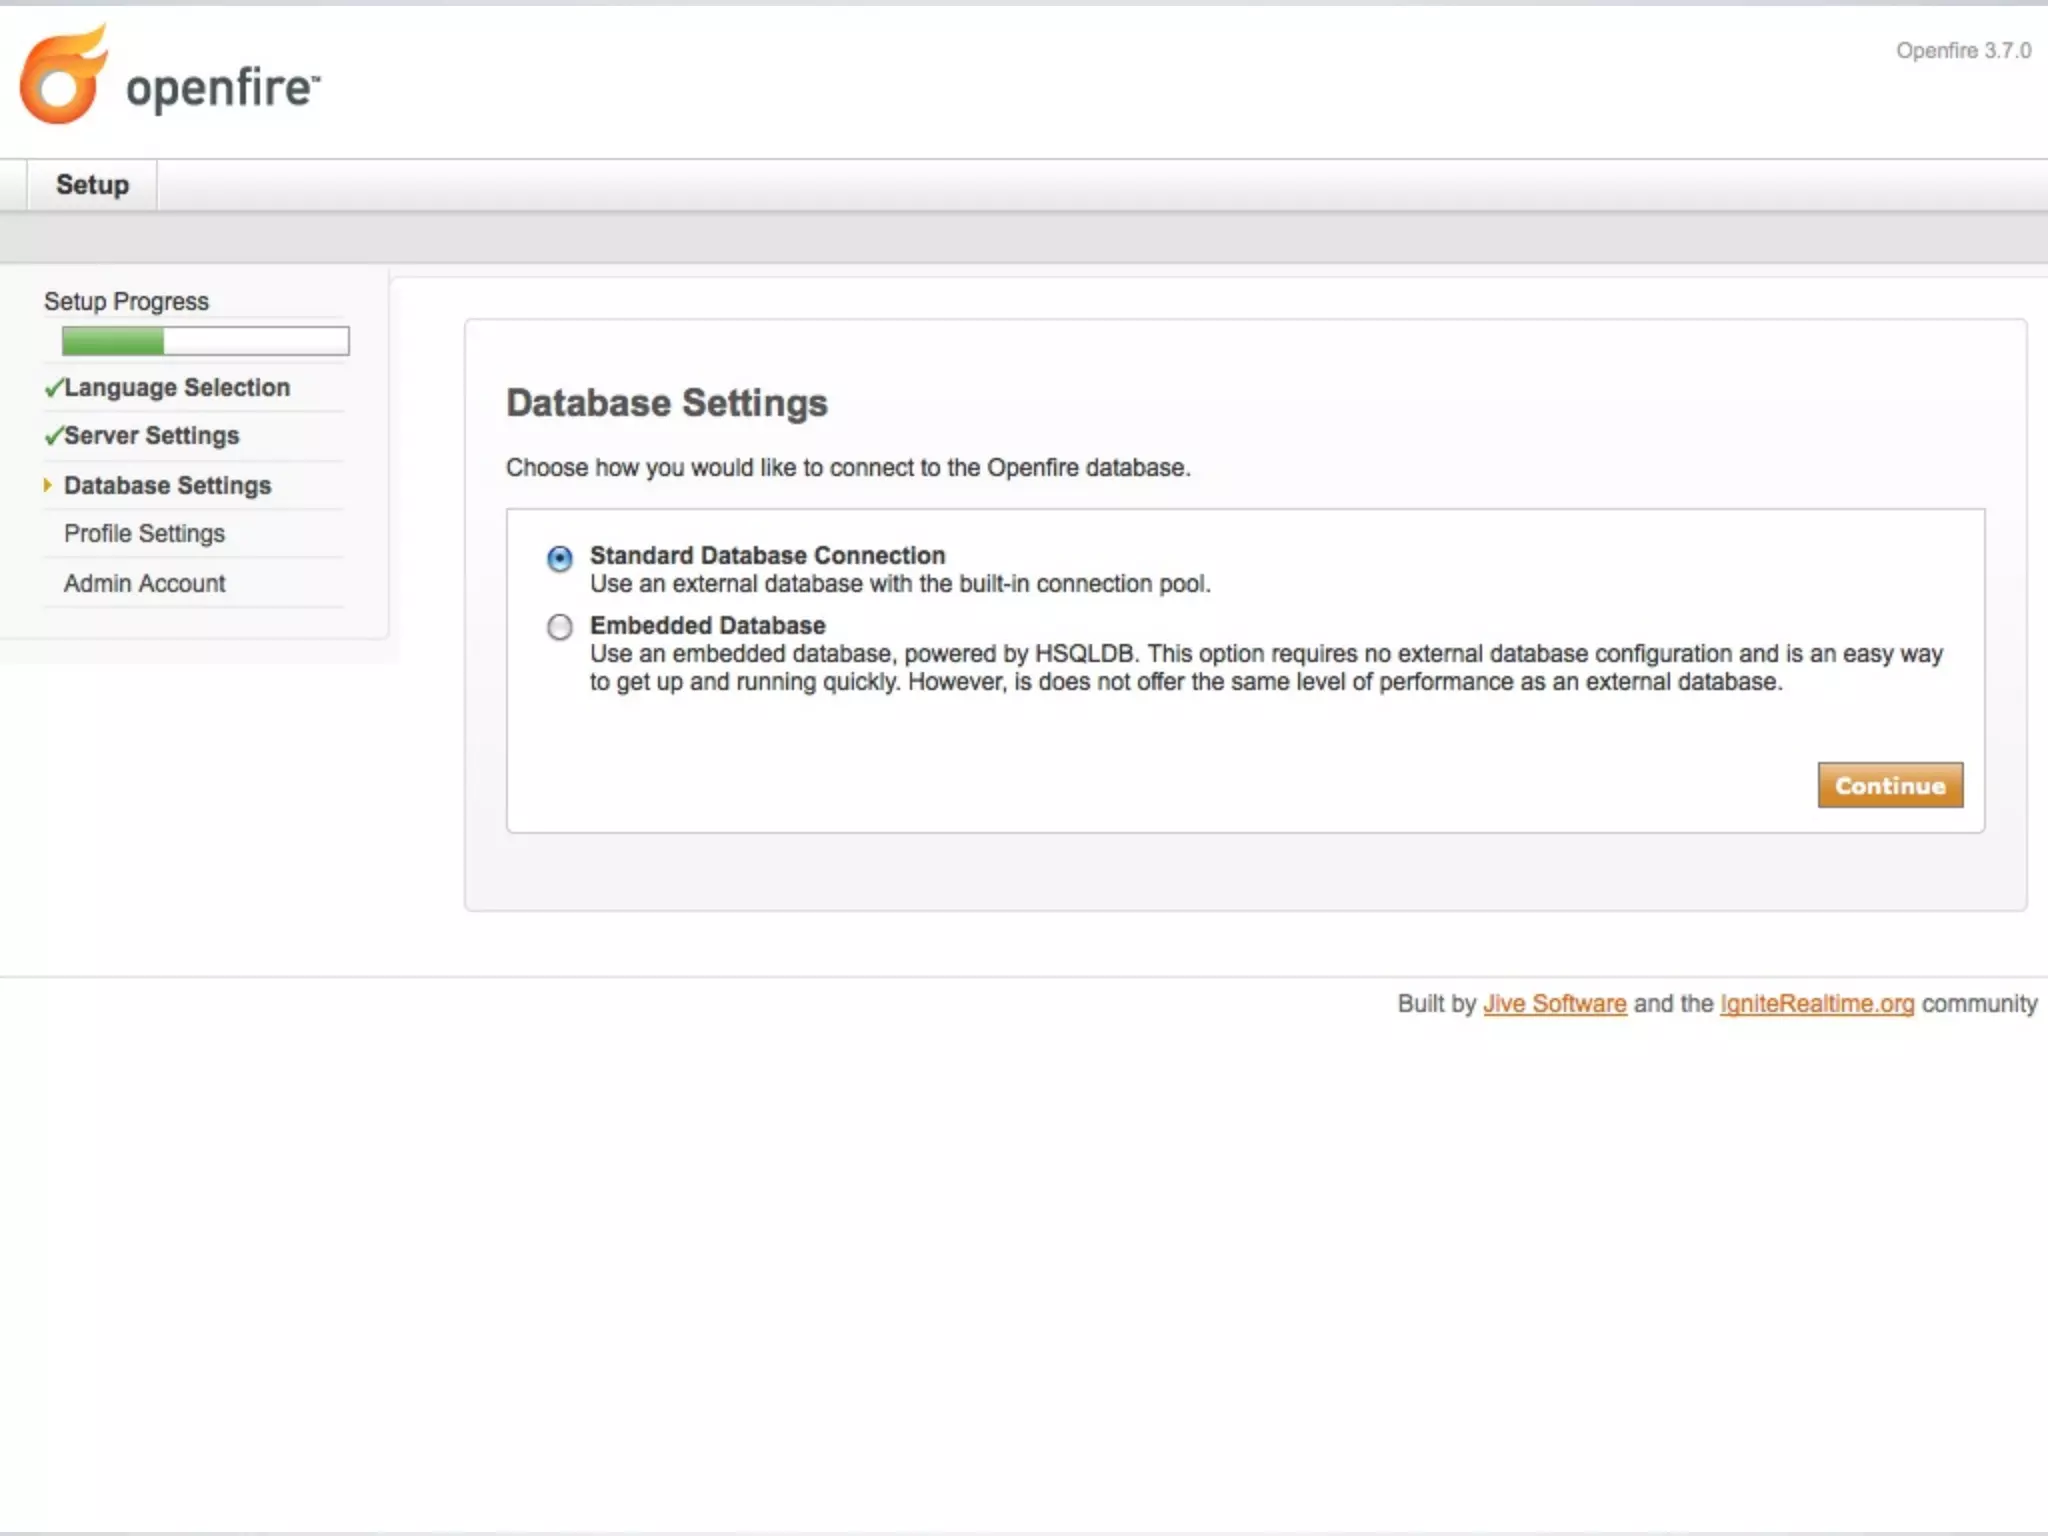The height and width of the screenshot is (1536, 2048).
Task: Click the Openfire 3.7.0 version text
Action: pyautogui.click(x=1963, y=51)
